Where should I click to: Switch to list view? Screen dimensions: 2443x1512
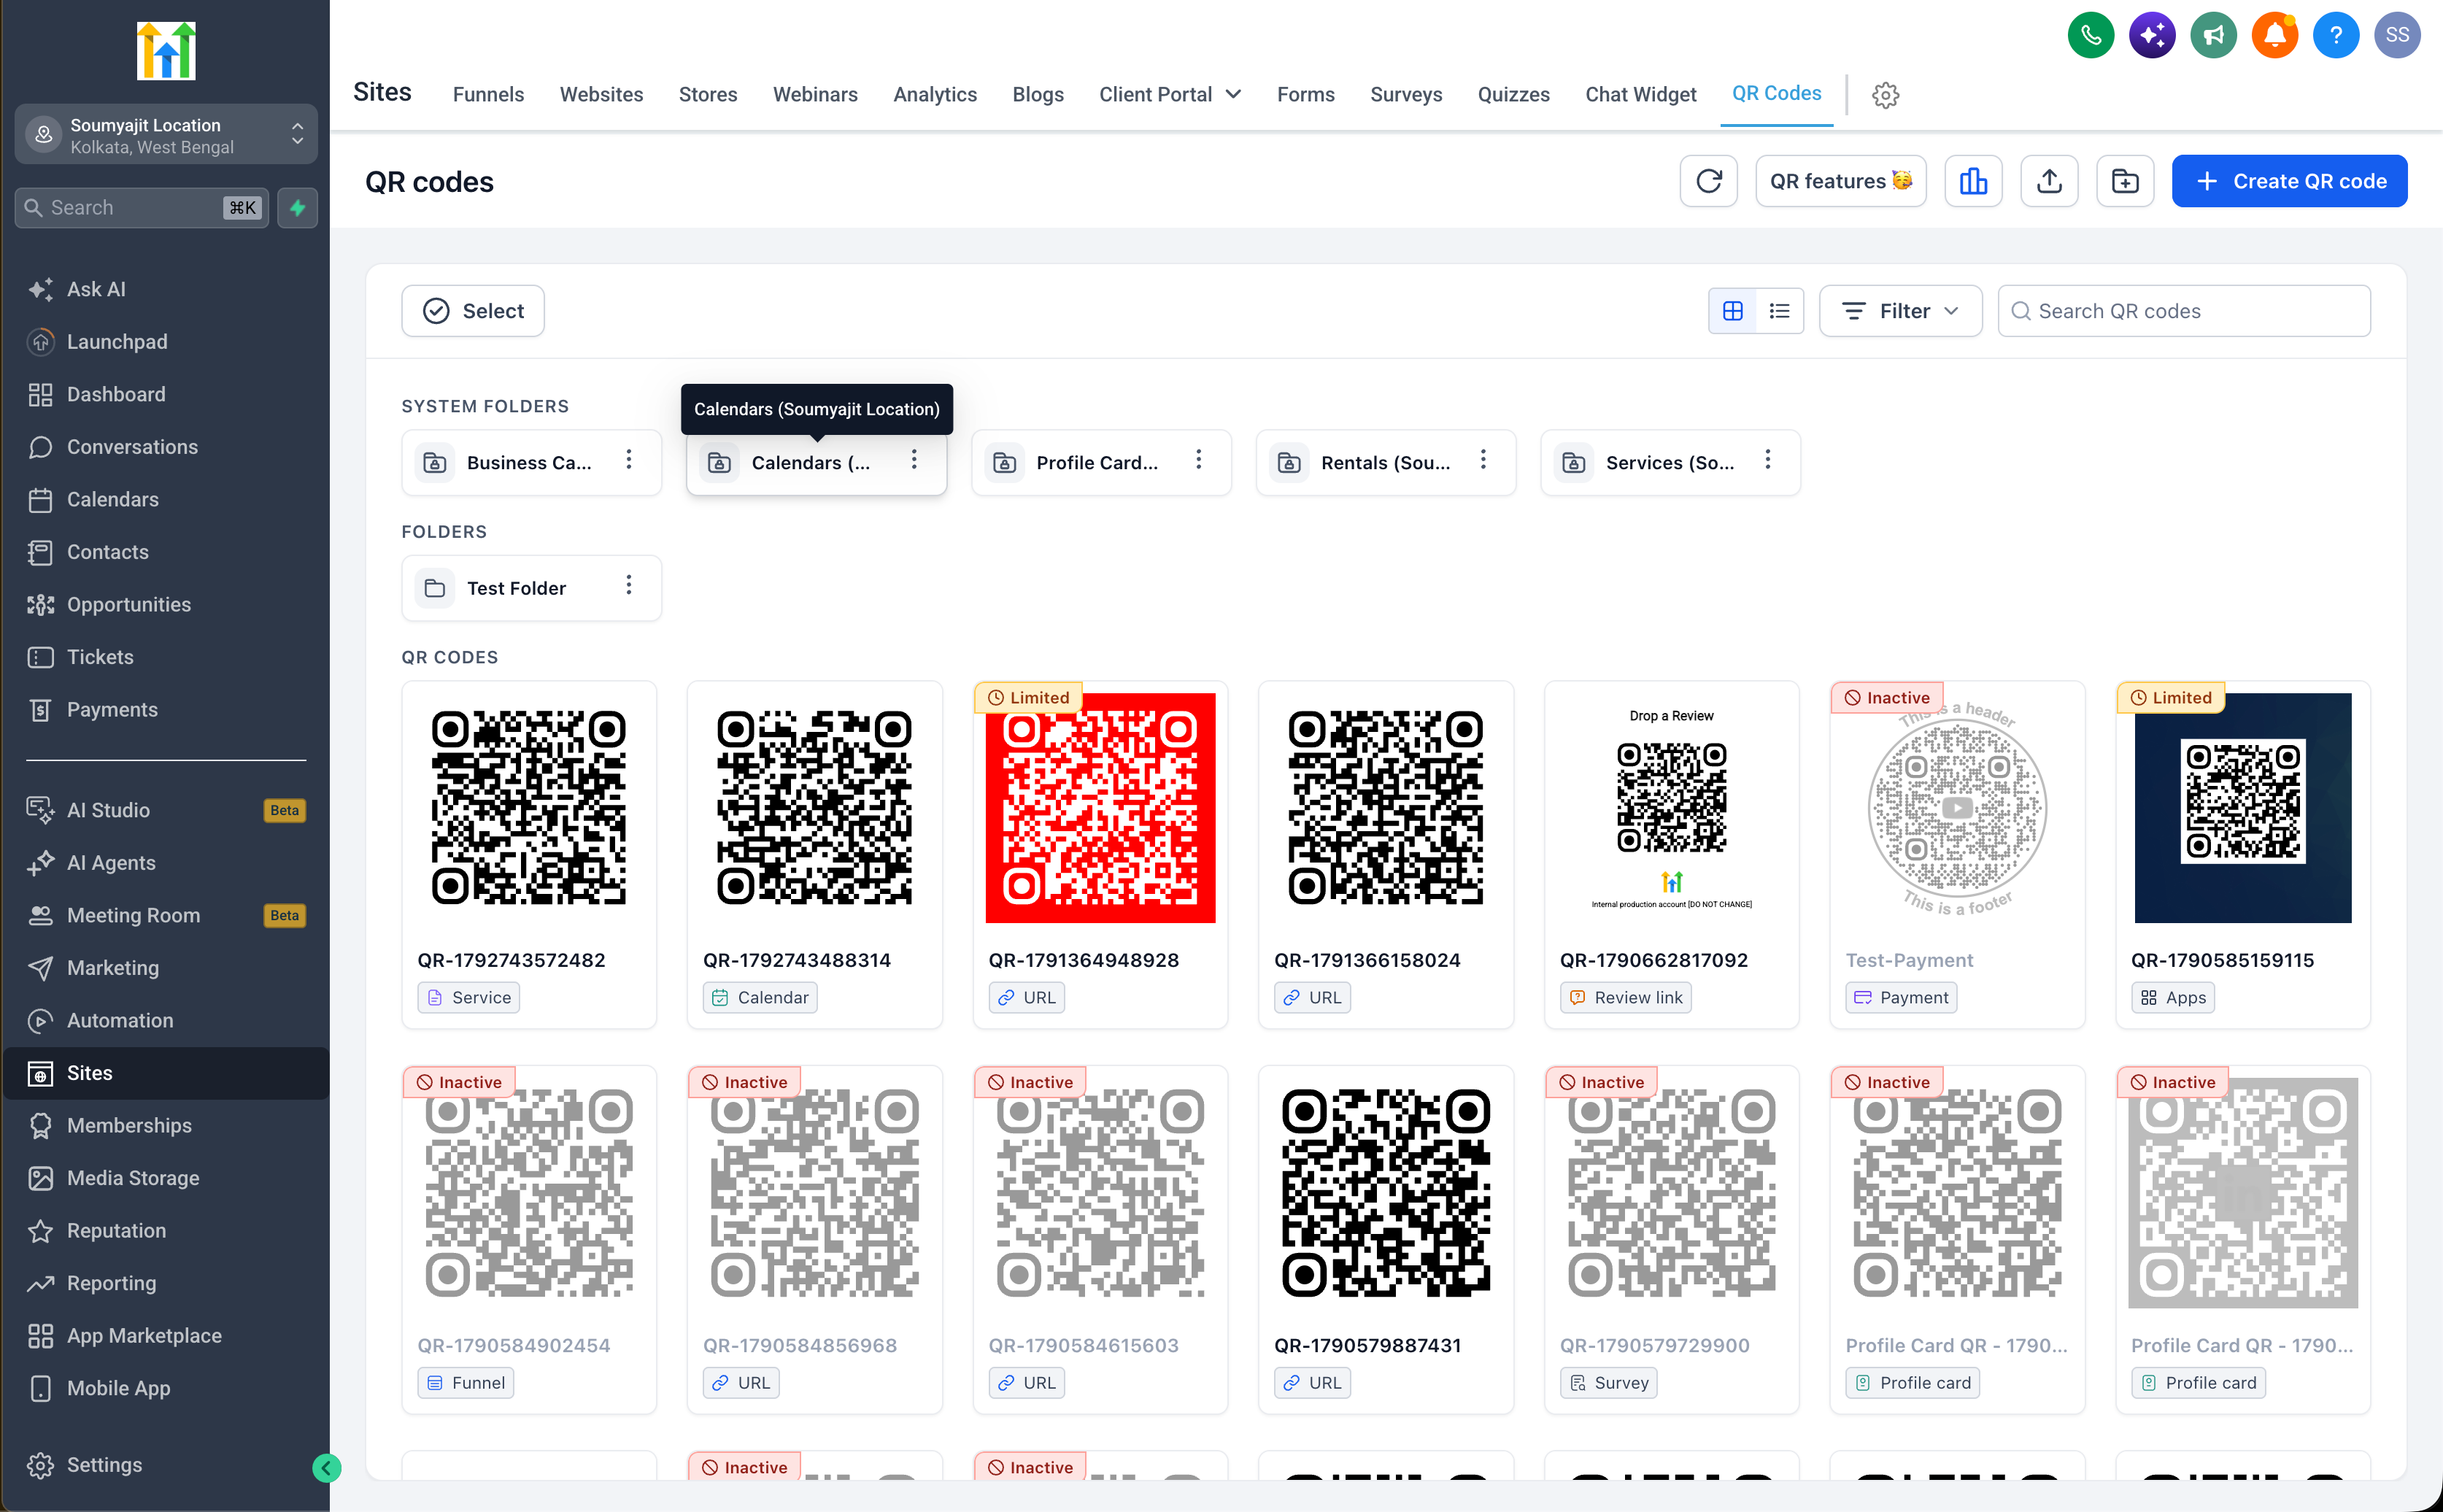(x=1779, y=311)
